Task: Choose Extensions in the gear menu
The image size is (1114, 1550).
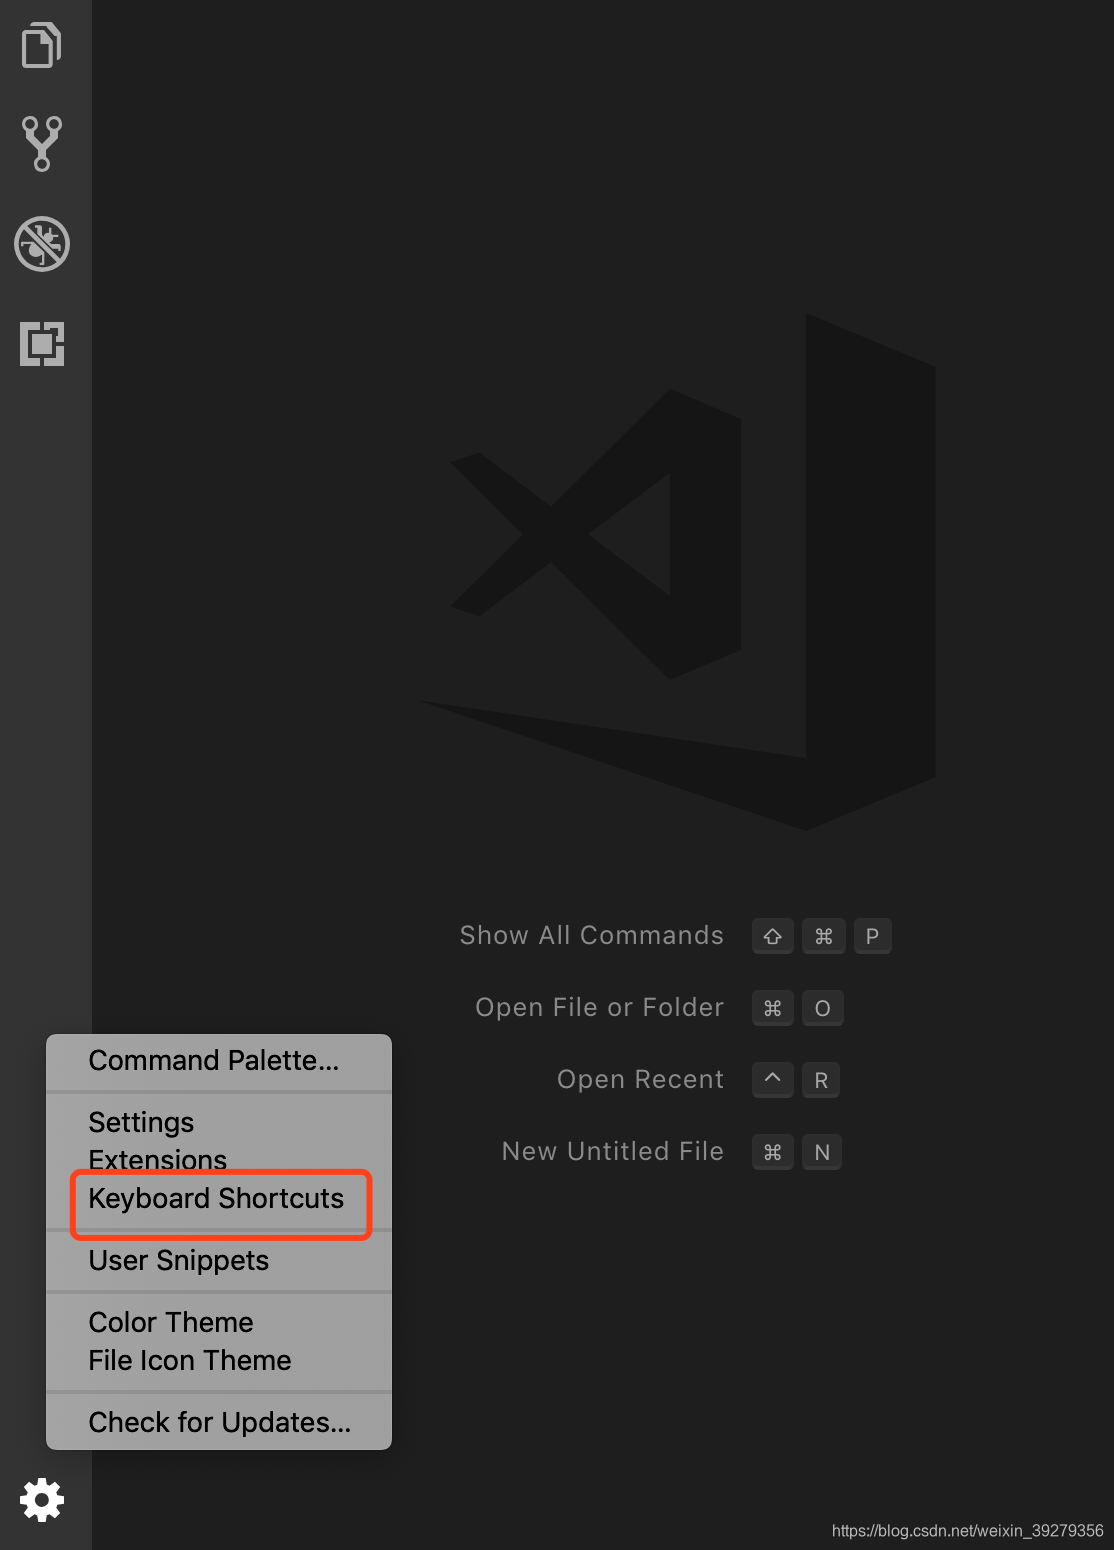Action: pos(218,1160)
